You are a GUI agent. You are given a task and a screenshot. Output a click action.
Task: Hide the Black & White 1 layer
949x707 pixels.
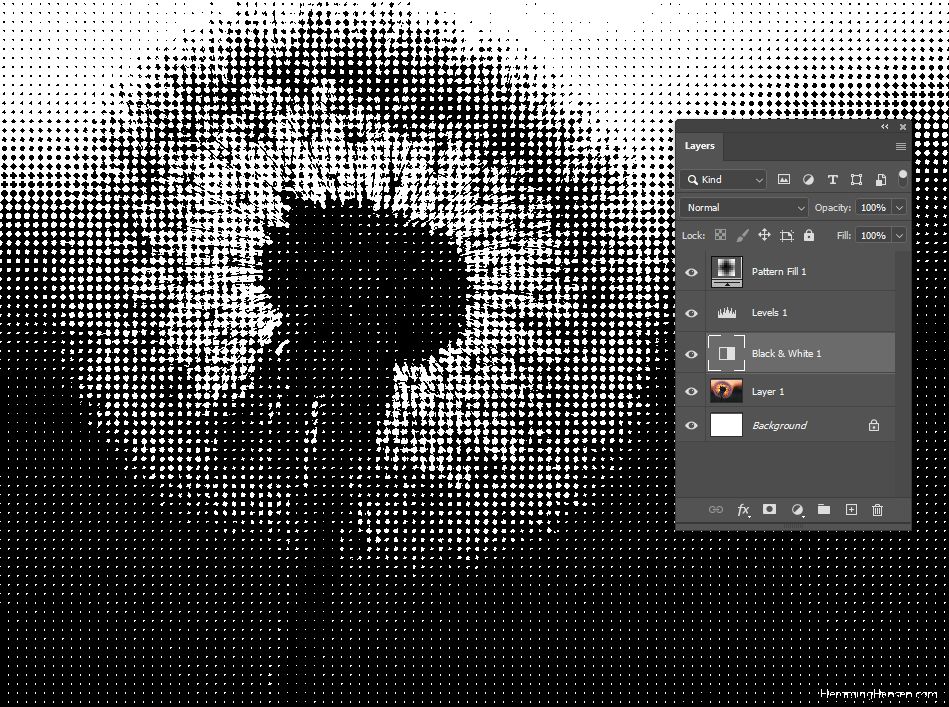click(x=691, y=354)
